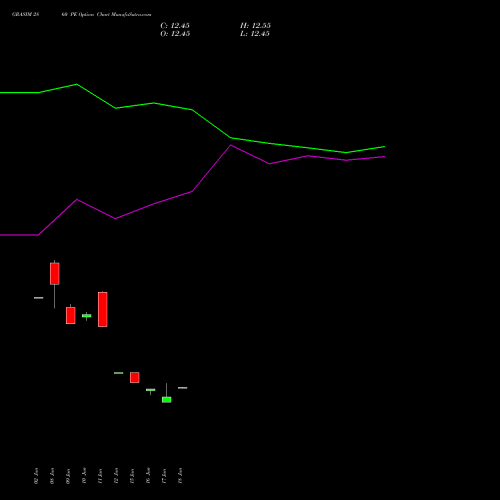
Task: Select the small green candle above 10 Jun
Action: pyautogui.click(x=87, y=316)
